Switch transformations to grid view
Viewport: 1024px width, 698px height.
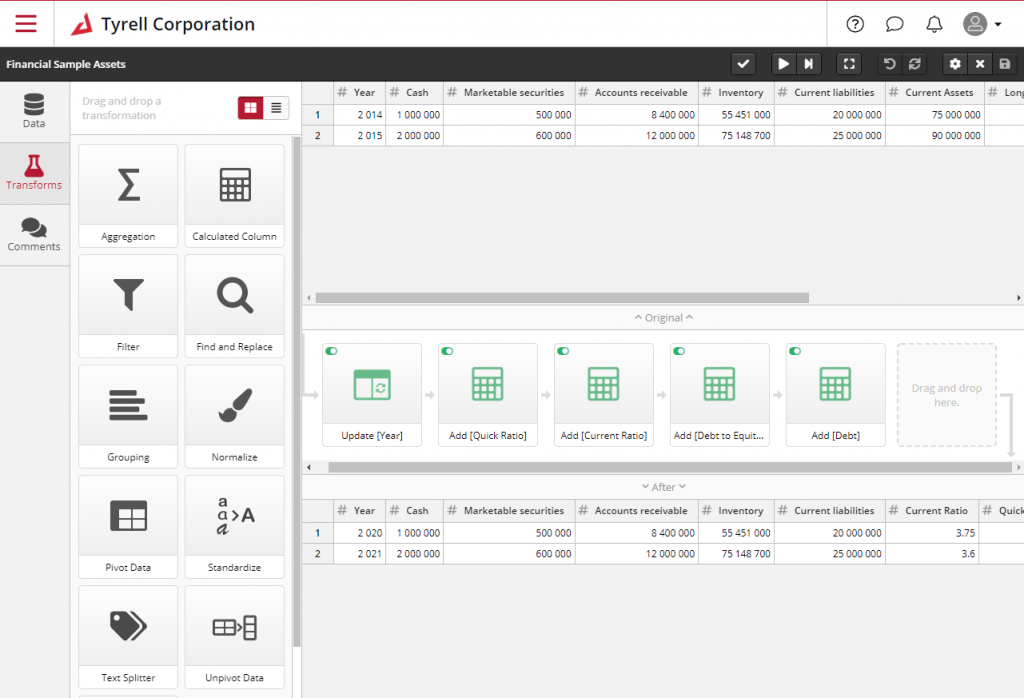[251, 108]
